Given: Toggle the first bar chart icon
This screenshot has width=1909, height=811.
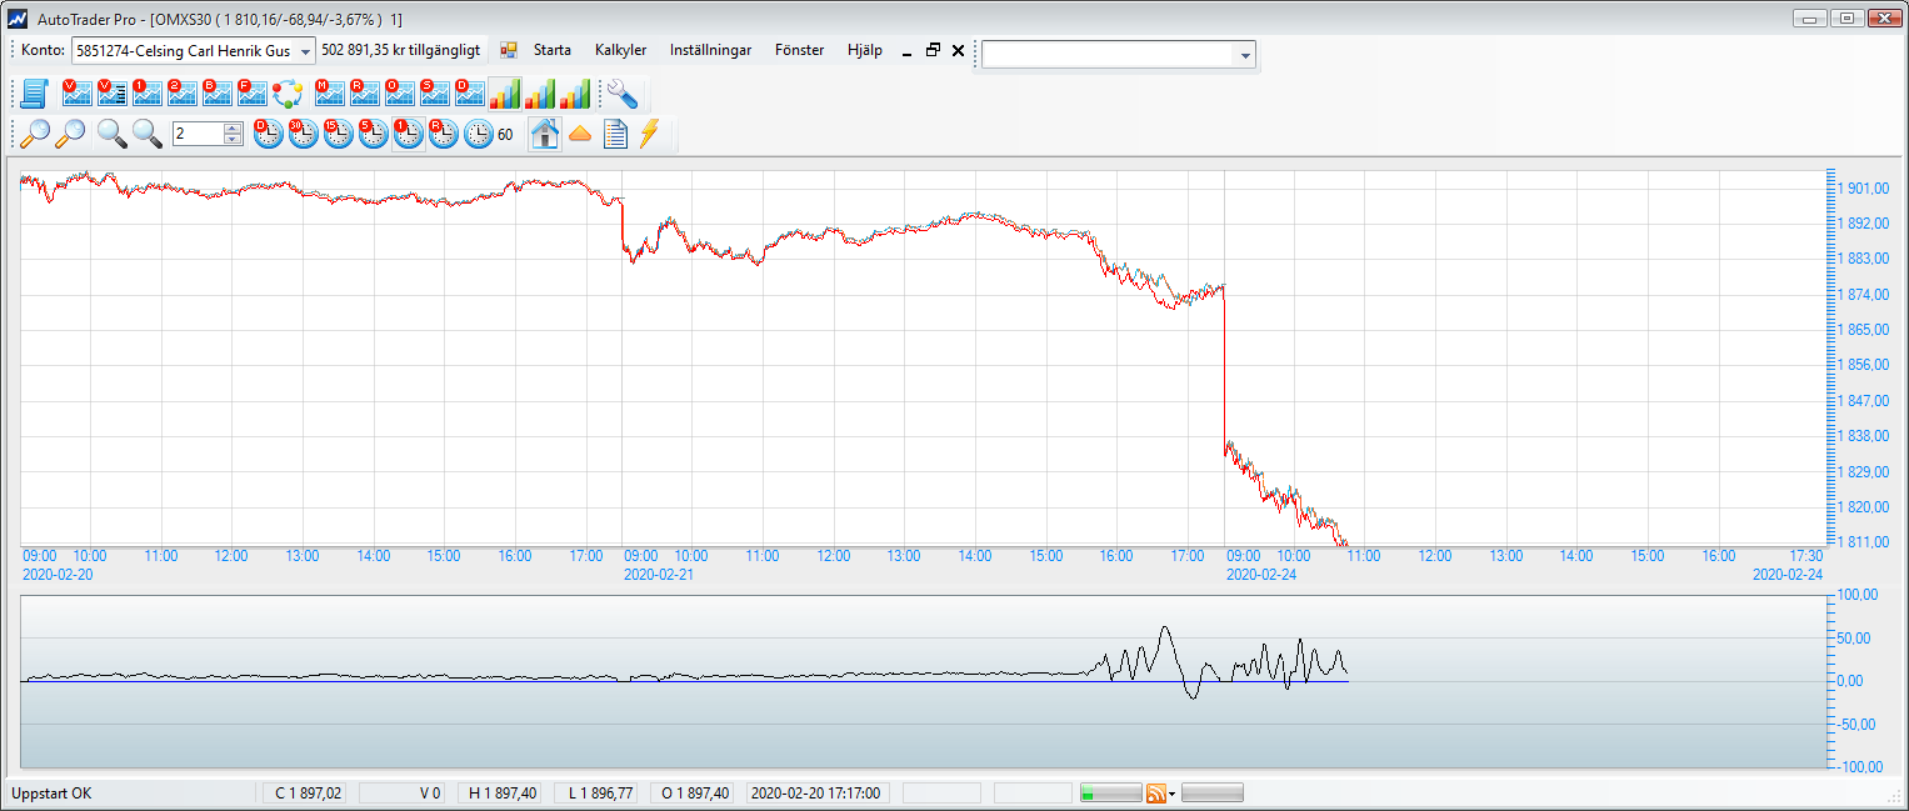Looking at the screenshot, I should [x=505, y=94].
